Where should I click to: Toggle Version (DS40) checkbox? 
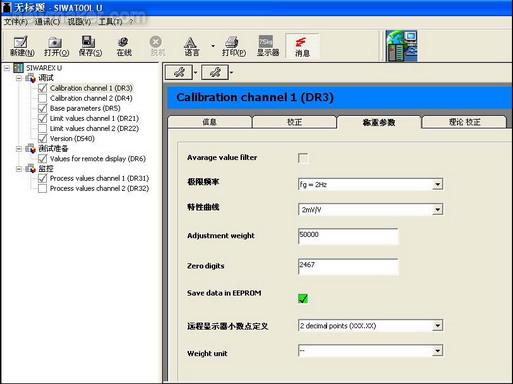pos(43,138)
